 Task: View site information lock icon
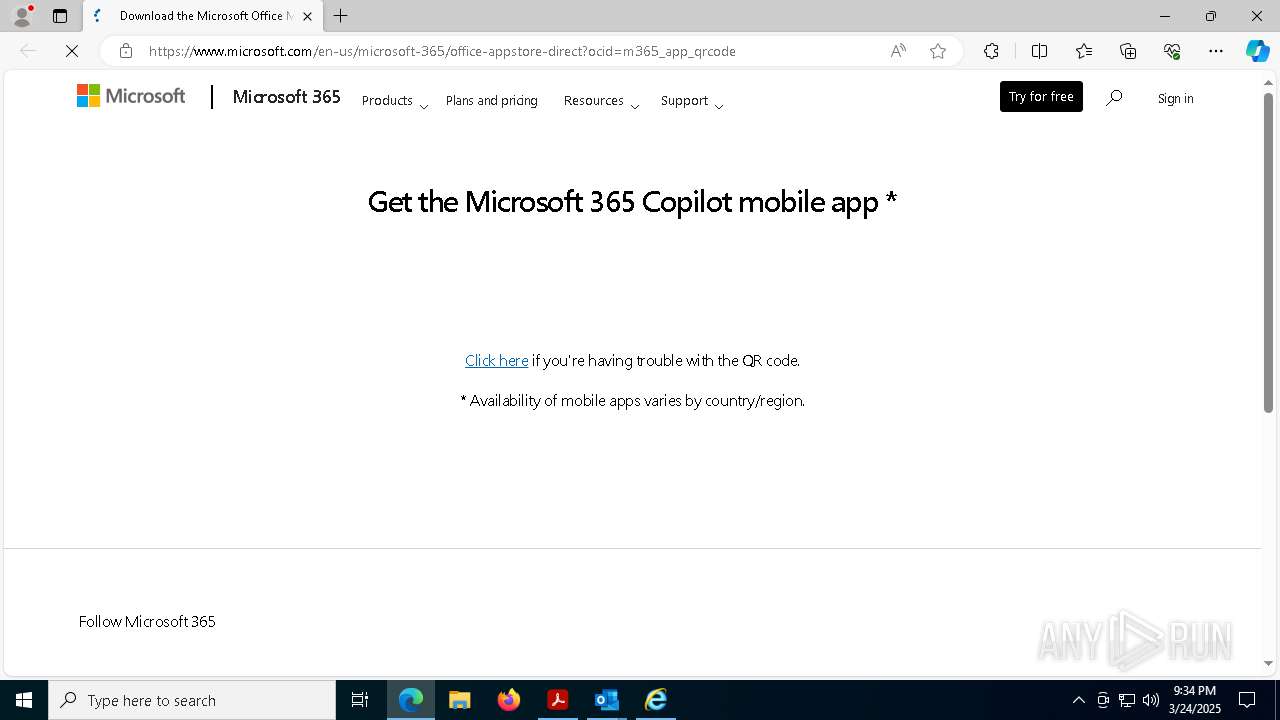(x=126, y=51)
